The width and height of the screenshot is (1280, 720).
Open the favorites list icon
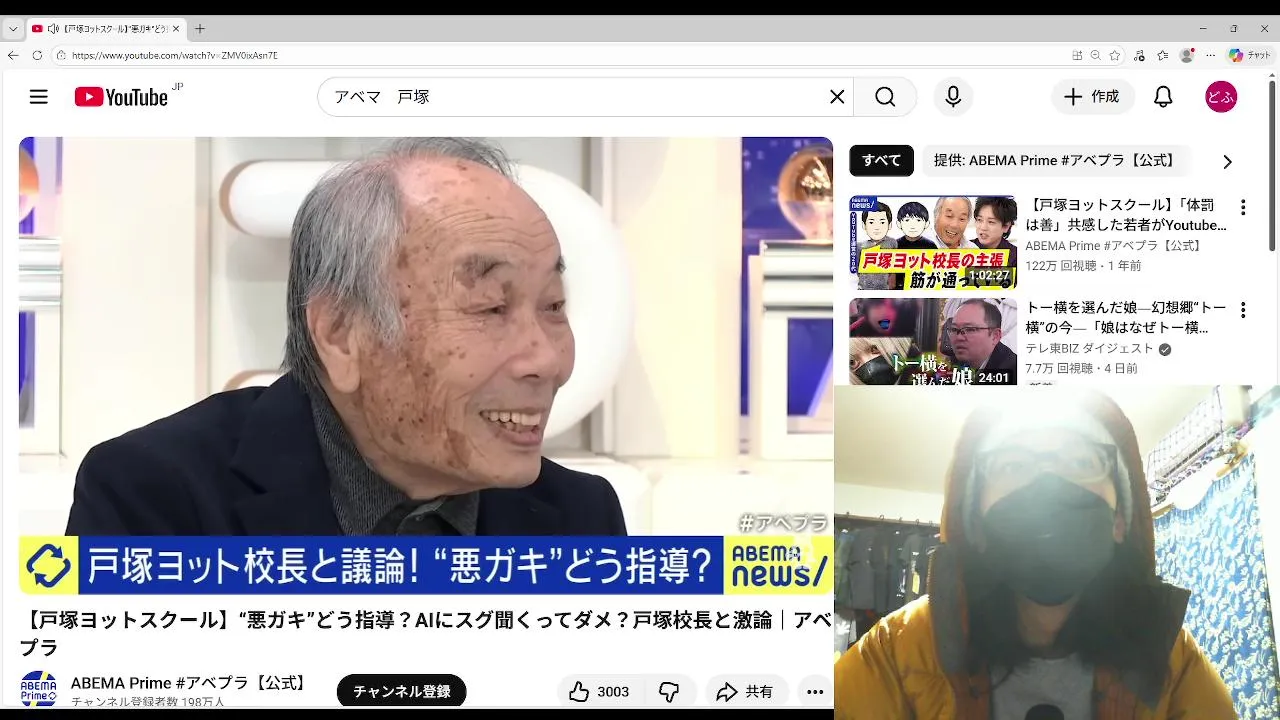pyautogui.click(x=1163, y=56)
